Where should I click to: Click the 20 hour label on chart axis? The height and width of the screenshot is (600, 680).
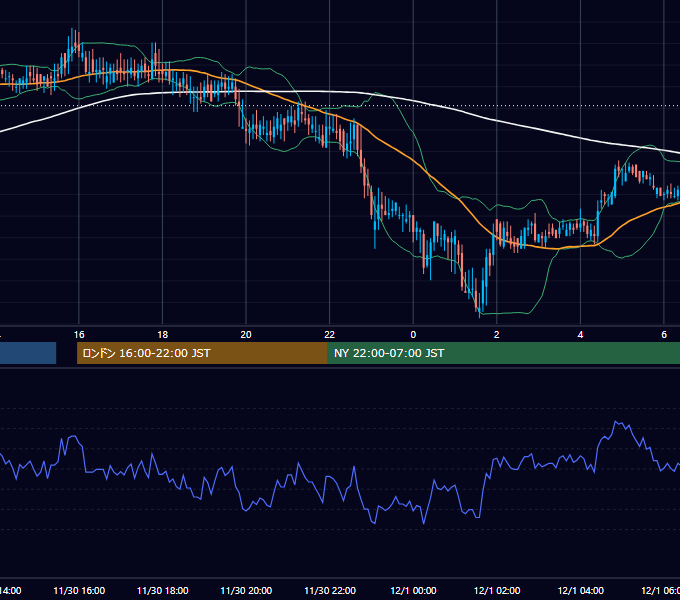(x=246, y=335)
